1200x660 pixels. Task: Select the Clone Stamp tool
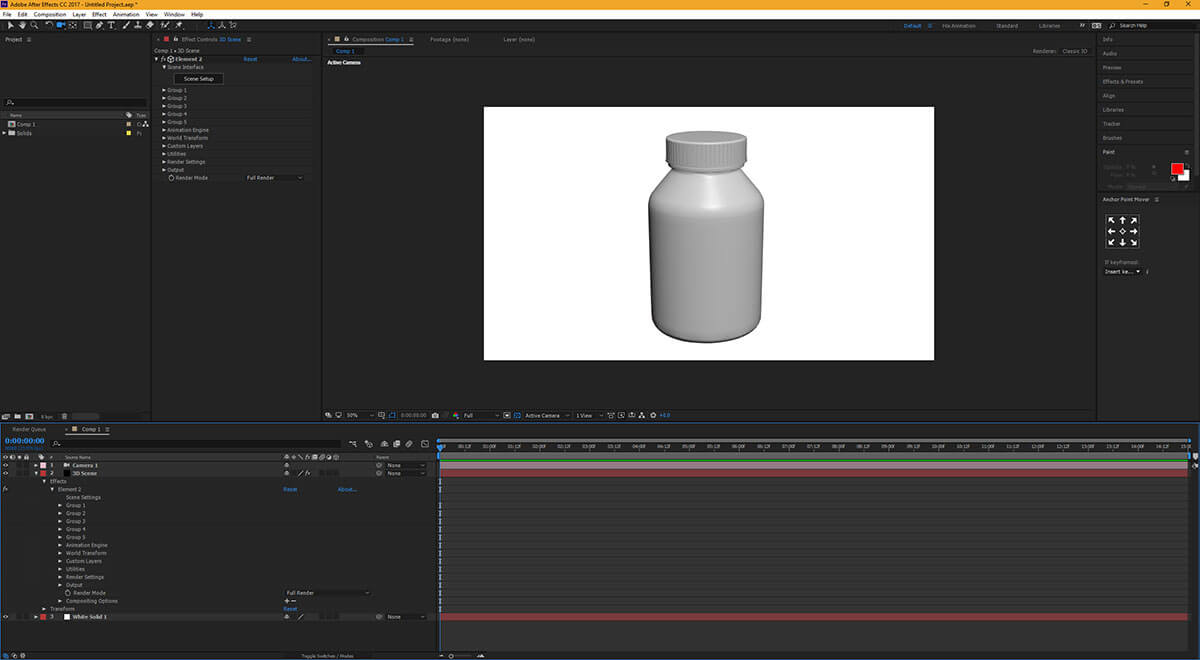click(138, 25)
